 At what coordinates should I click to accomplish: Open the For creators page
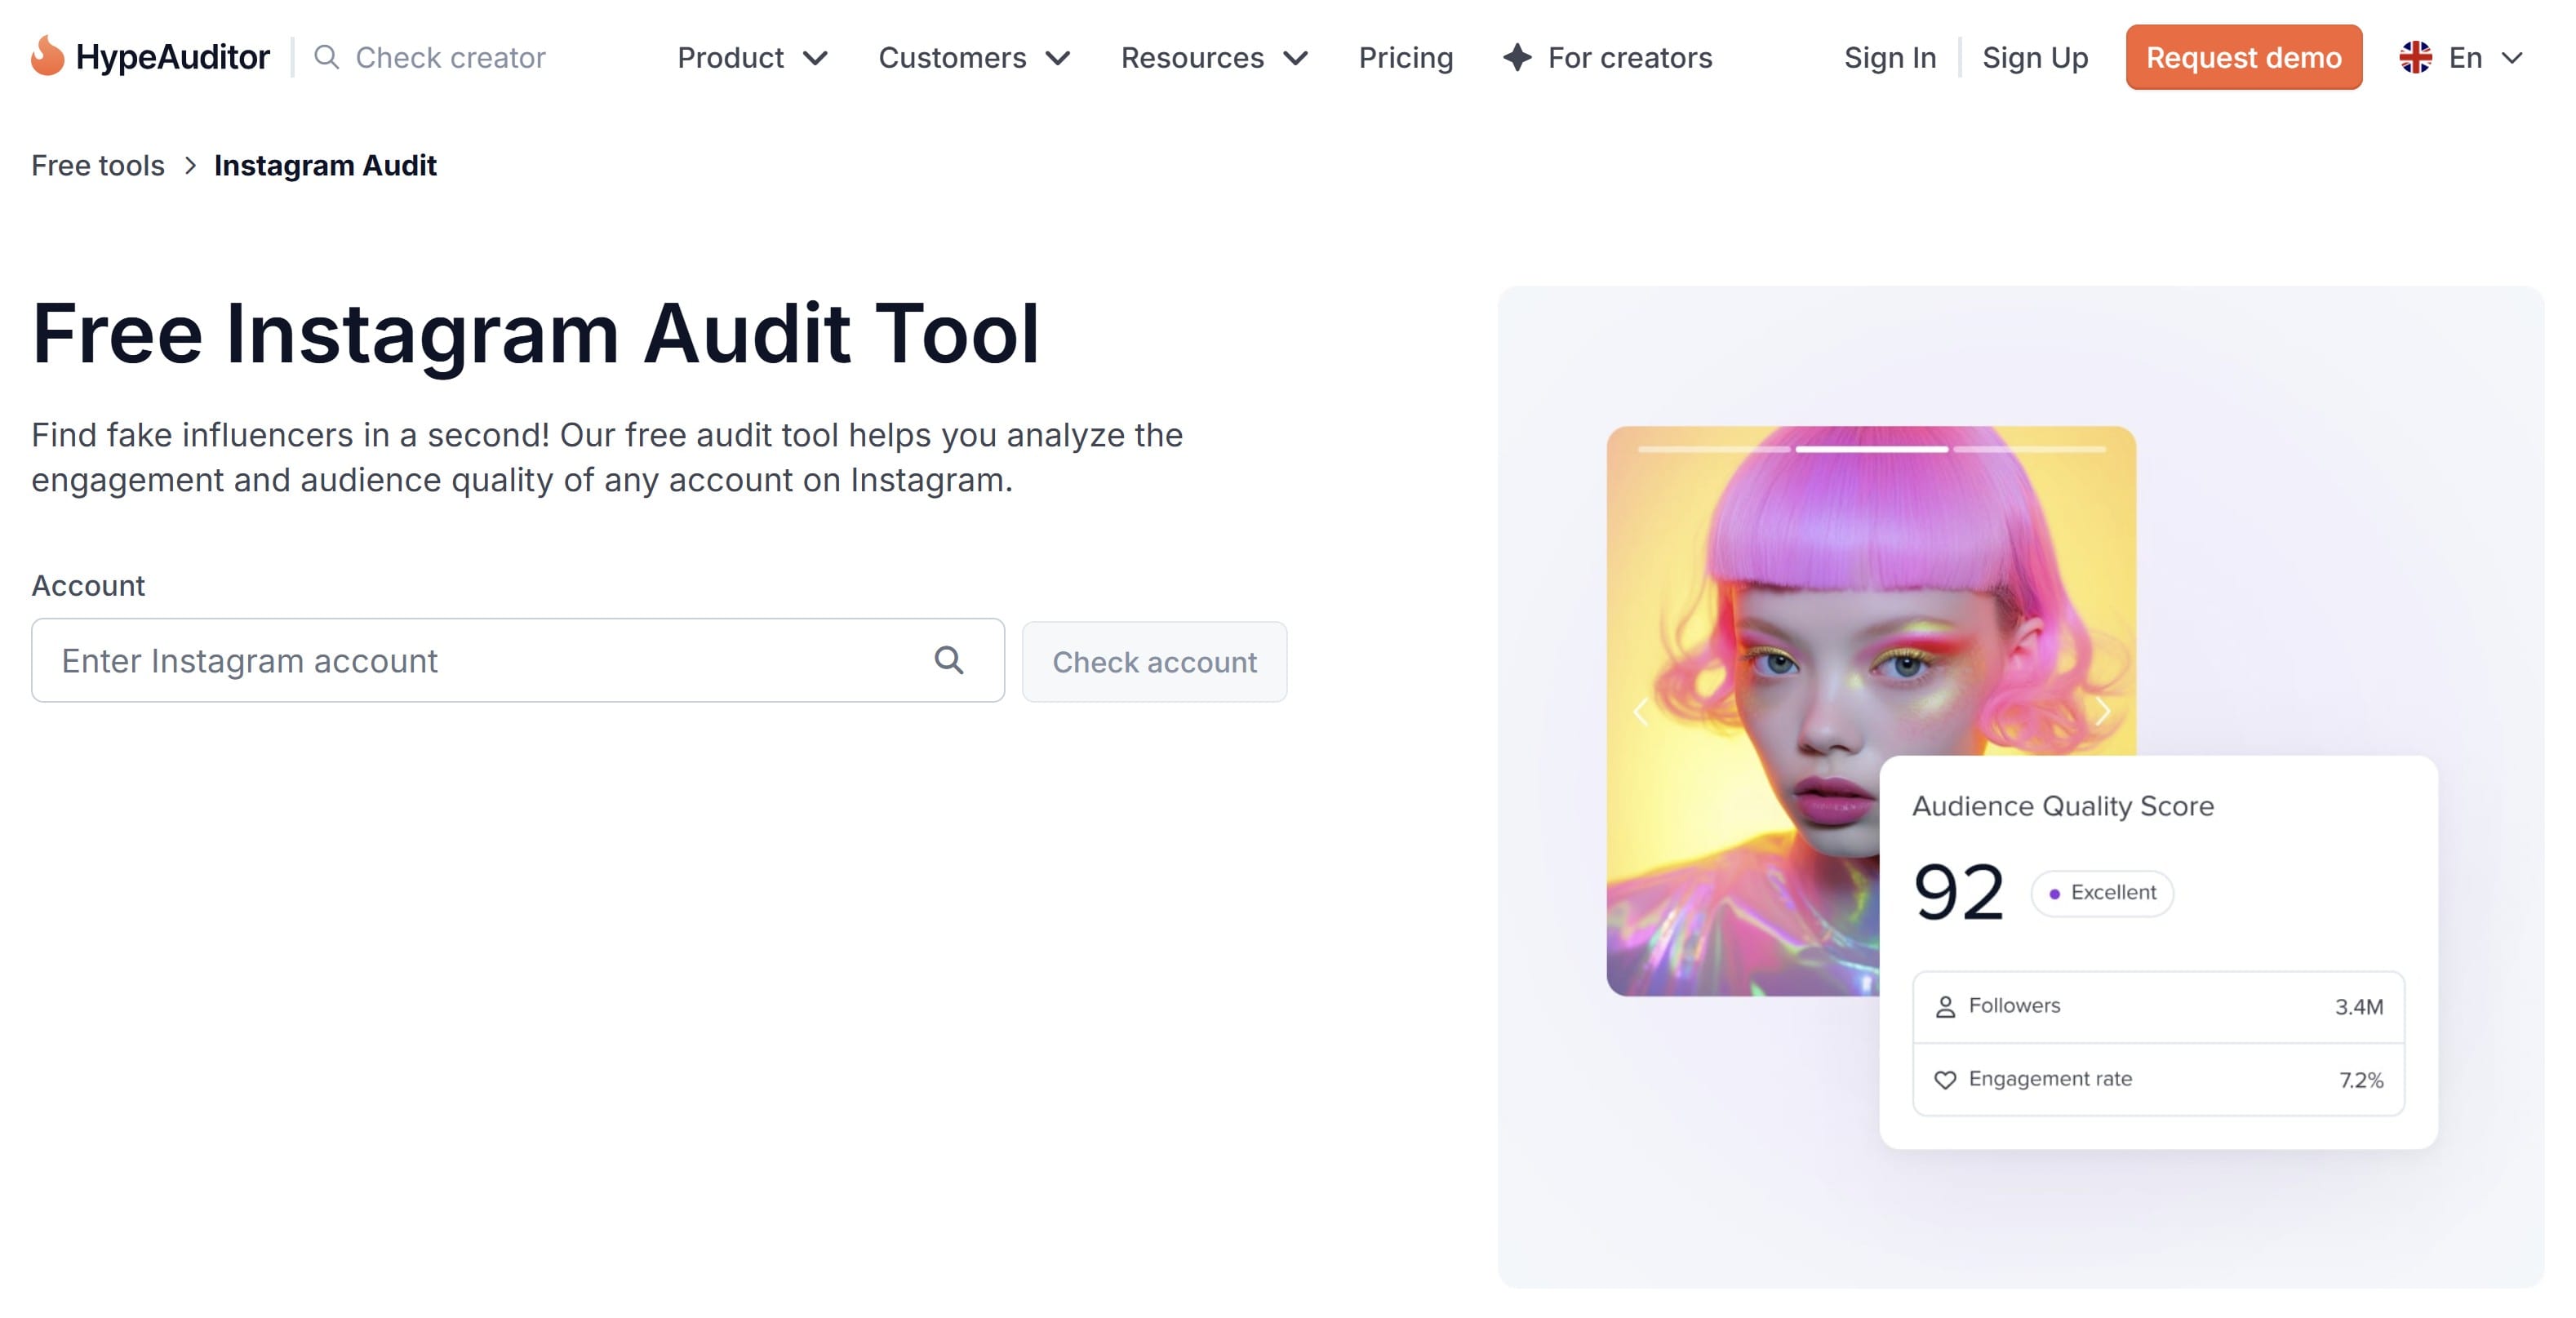coord(1607,58)
